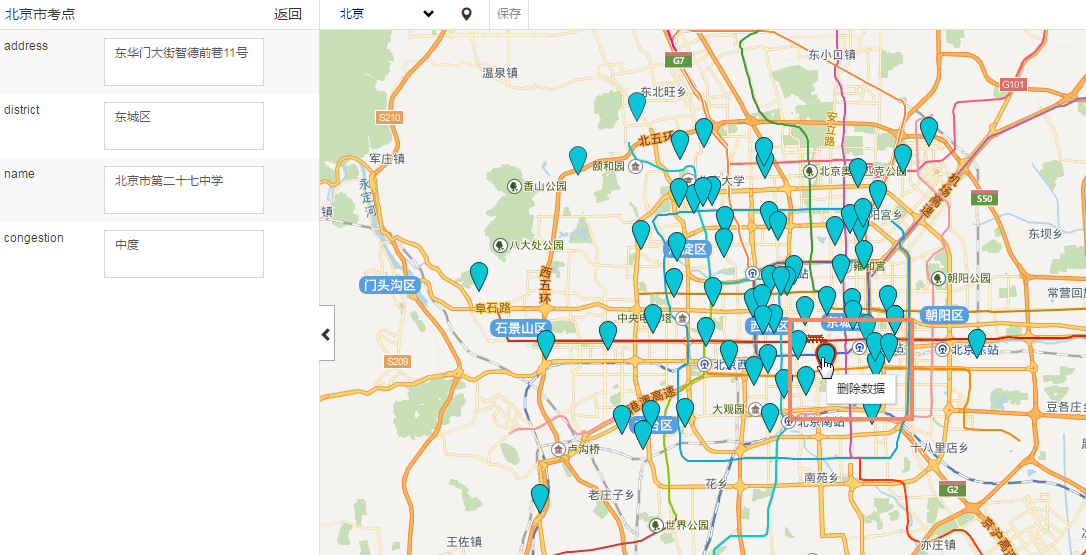This screenshot has width=1086, height=555.
Task: Click the 石景山区 district label
Action: (x=520, y=328)
